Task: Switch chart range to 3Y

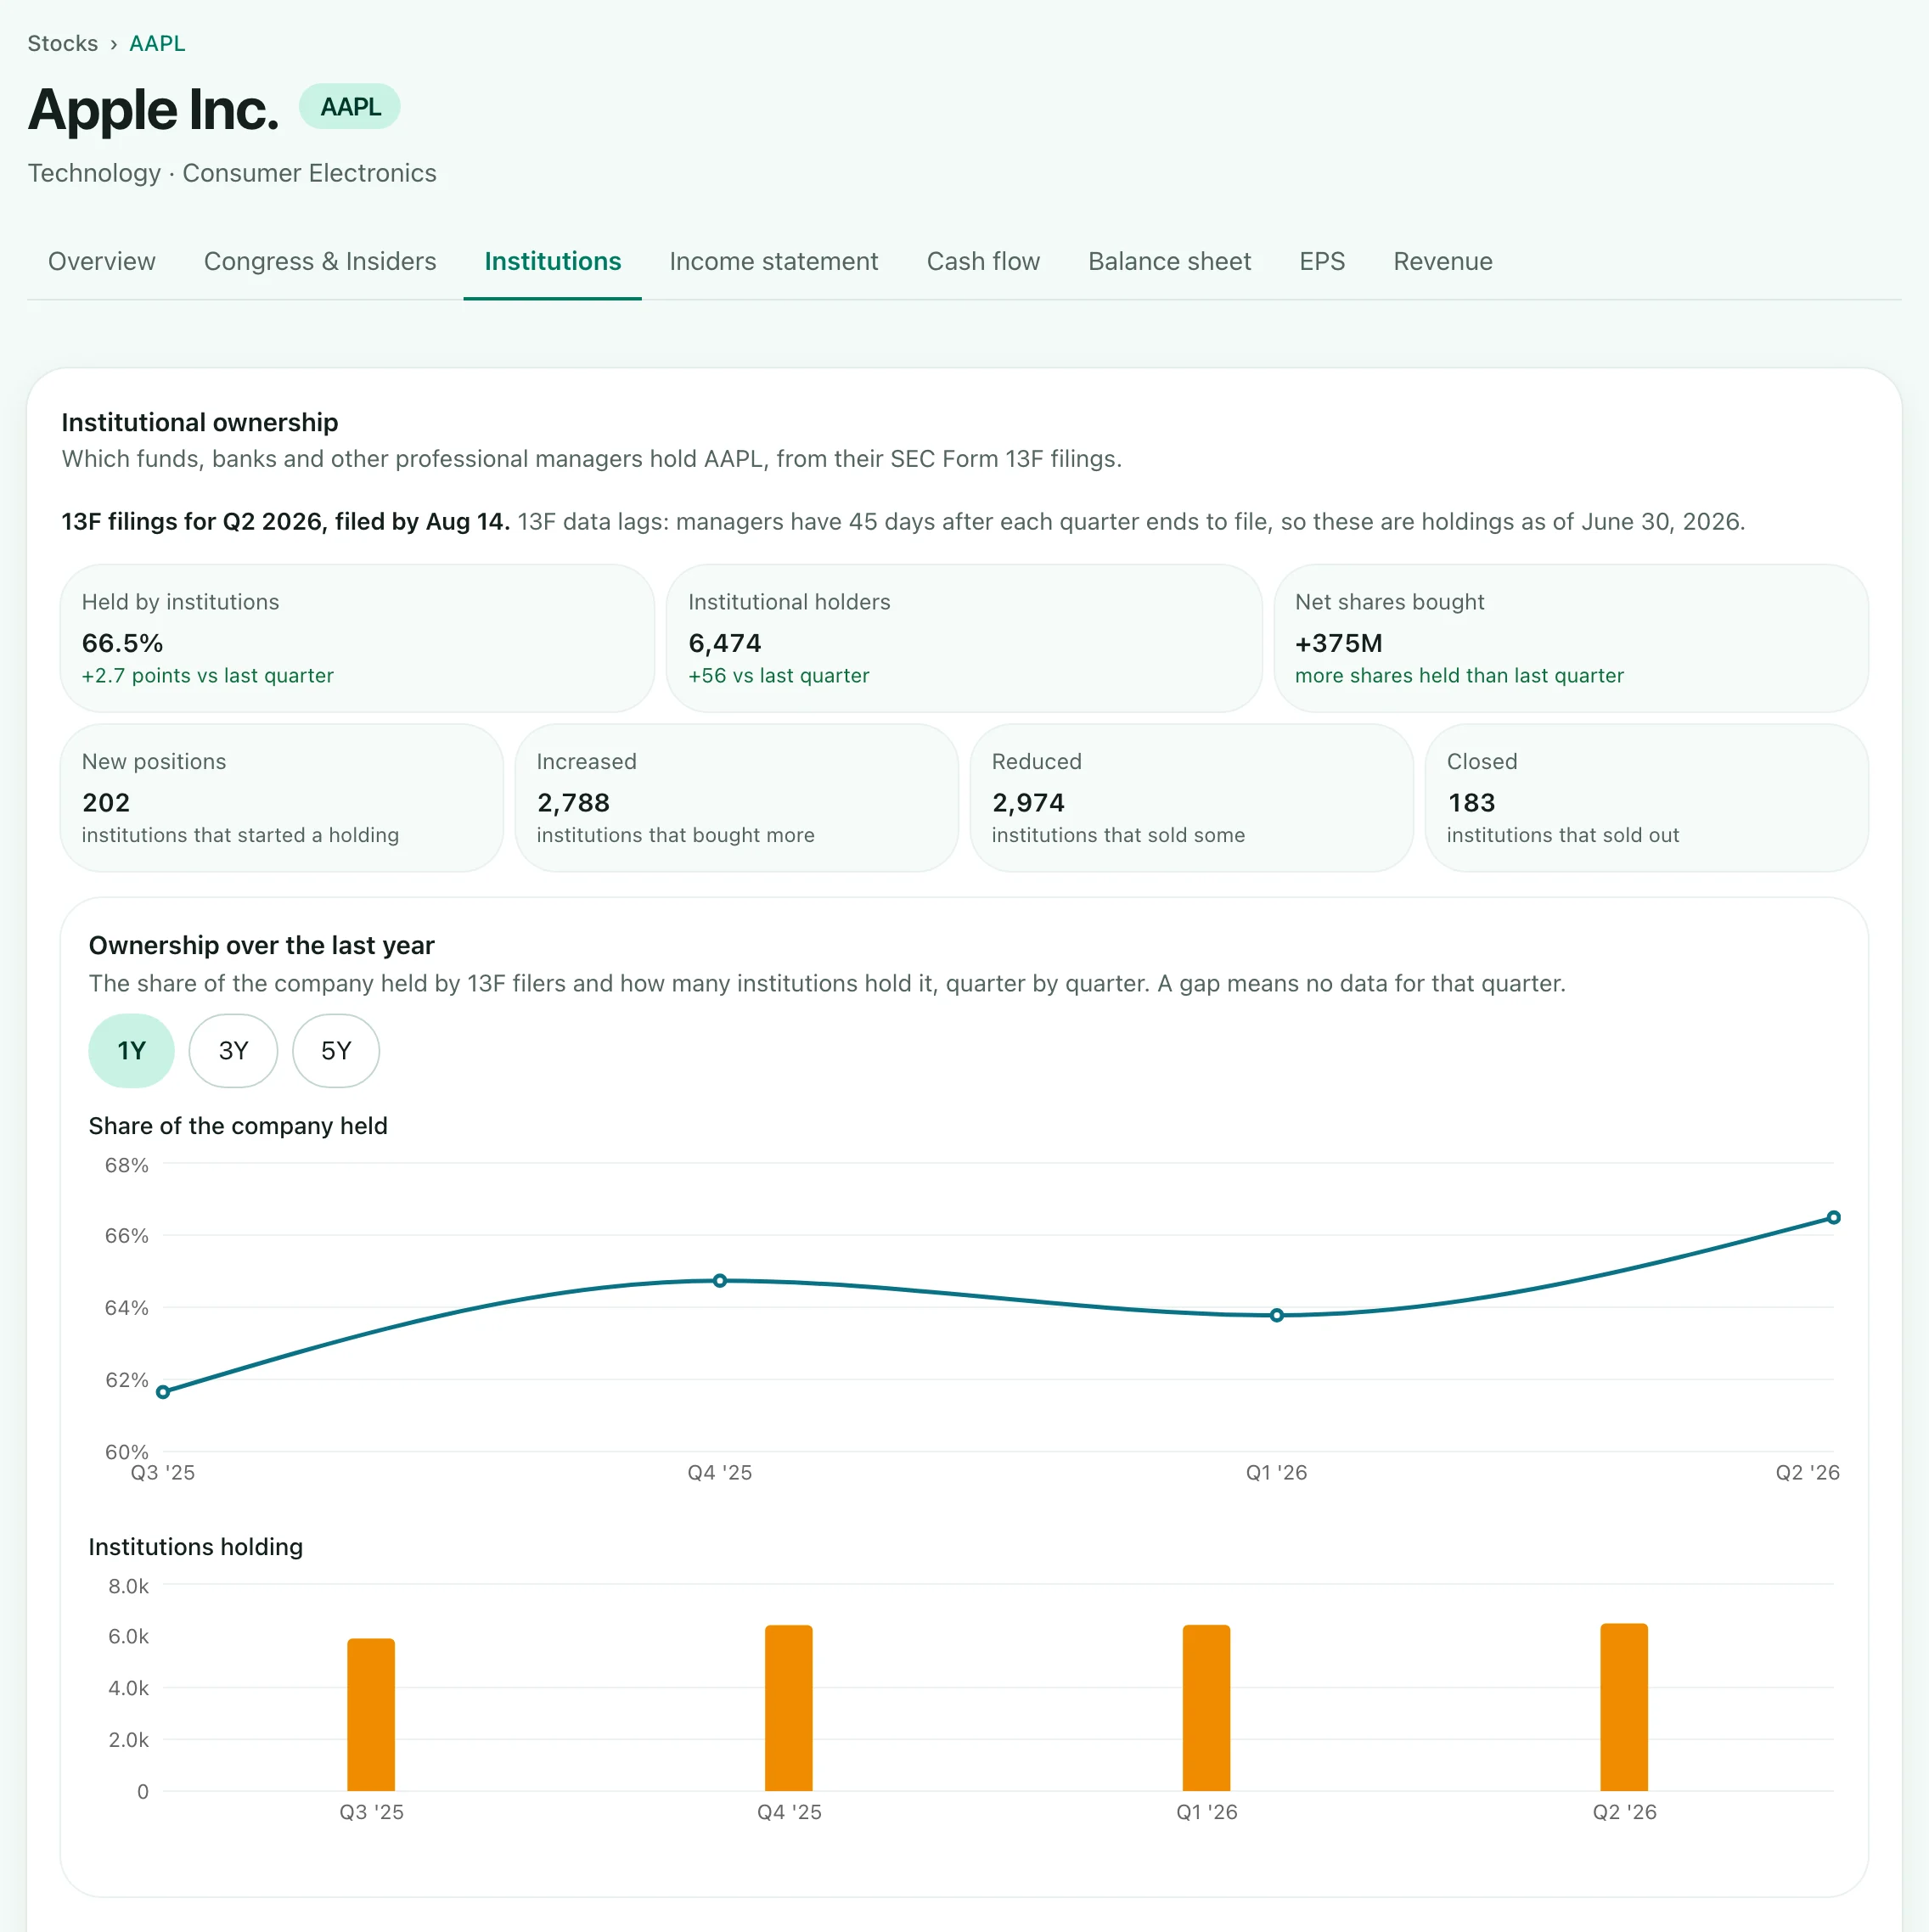Action: [233, 1051]
